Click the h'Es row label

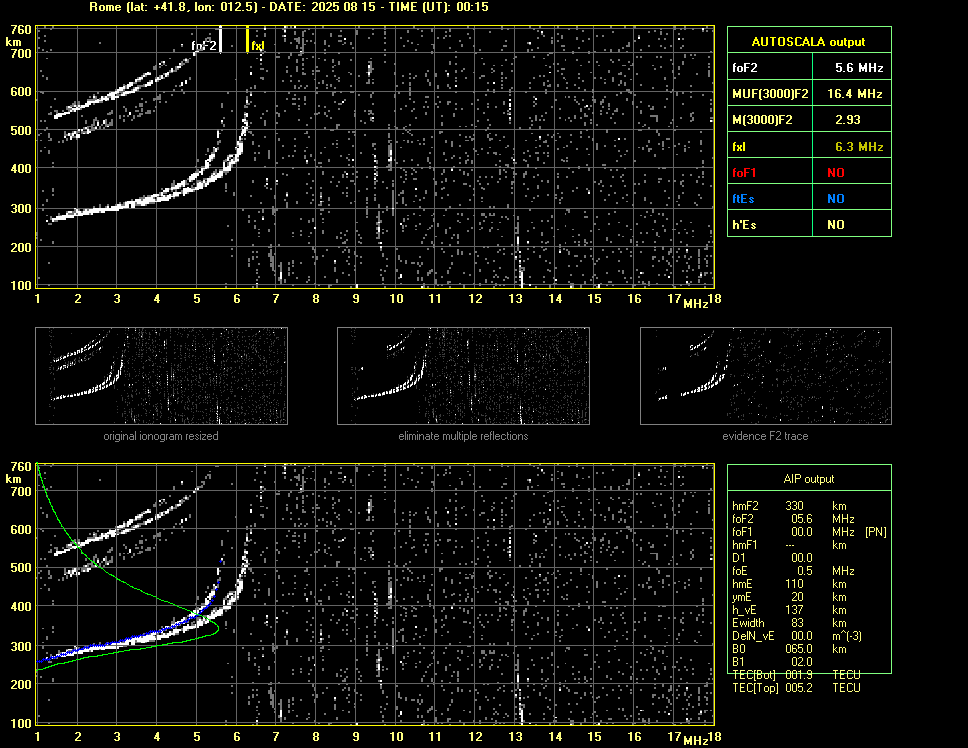(x=744, y=225)
